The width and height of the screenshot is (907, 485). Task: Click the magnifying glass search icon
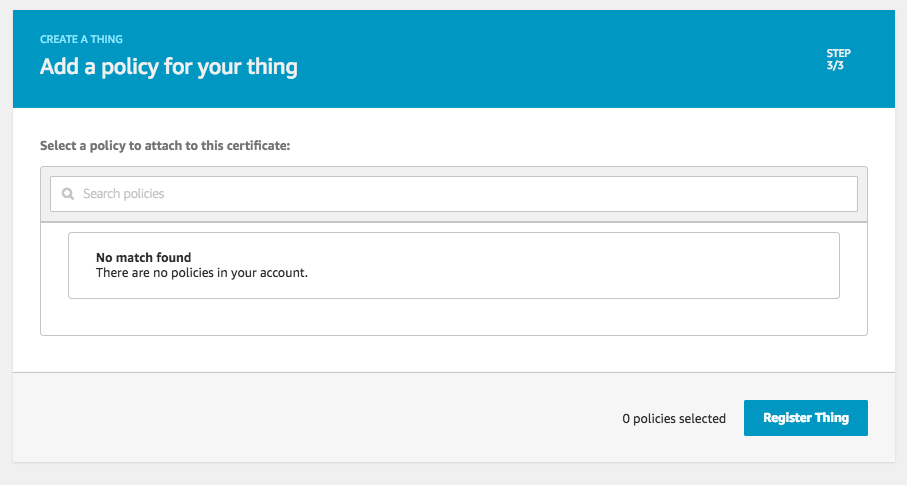click(68, 194)
